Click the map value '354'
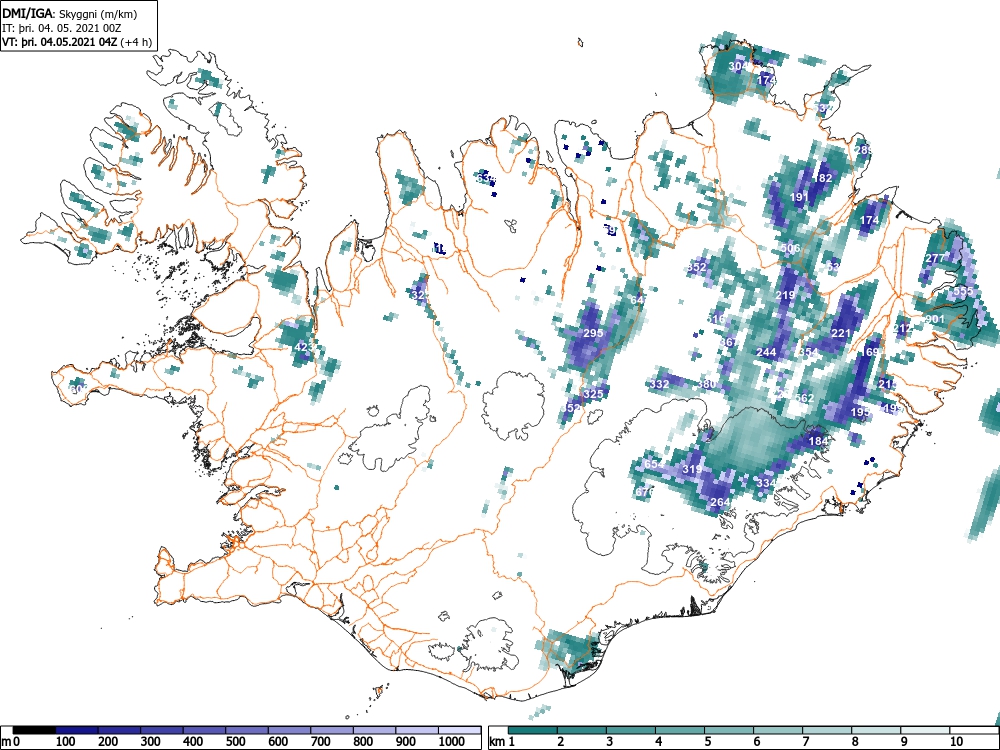Image resolution: width=1000 pixels, height=750 pixels. [x=809, y=352]
